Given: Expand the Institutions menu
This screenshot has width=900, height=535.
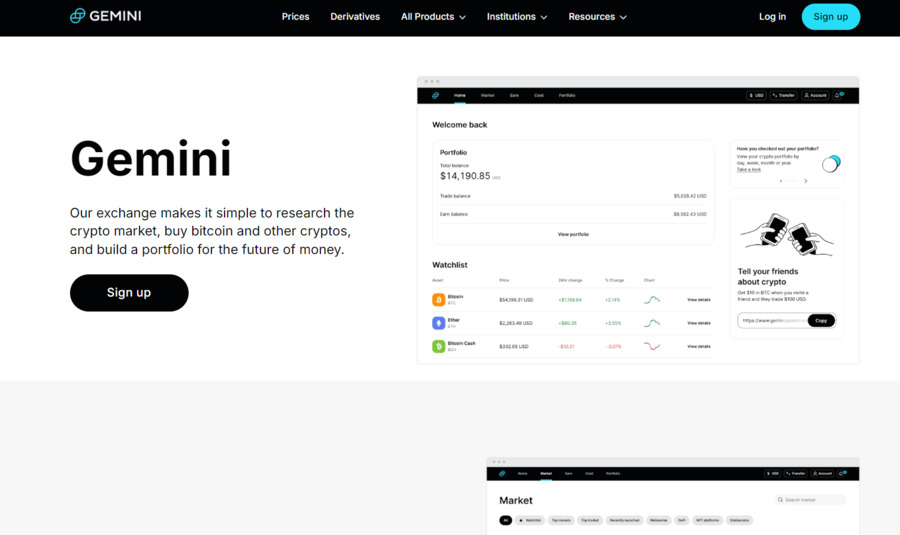Looking at the screenshot, I should [517, 17].
